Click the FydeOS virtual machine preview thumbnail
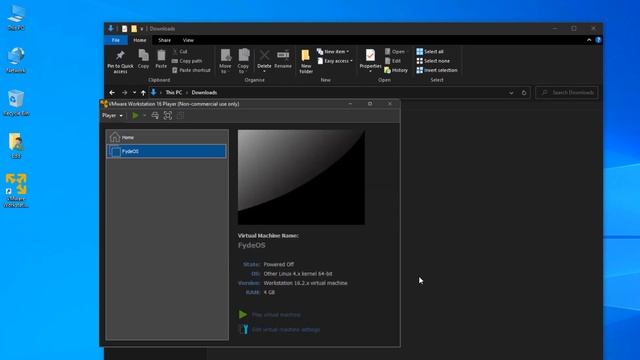 click(301, 177)
